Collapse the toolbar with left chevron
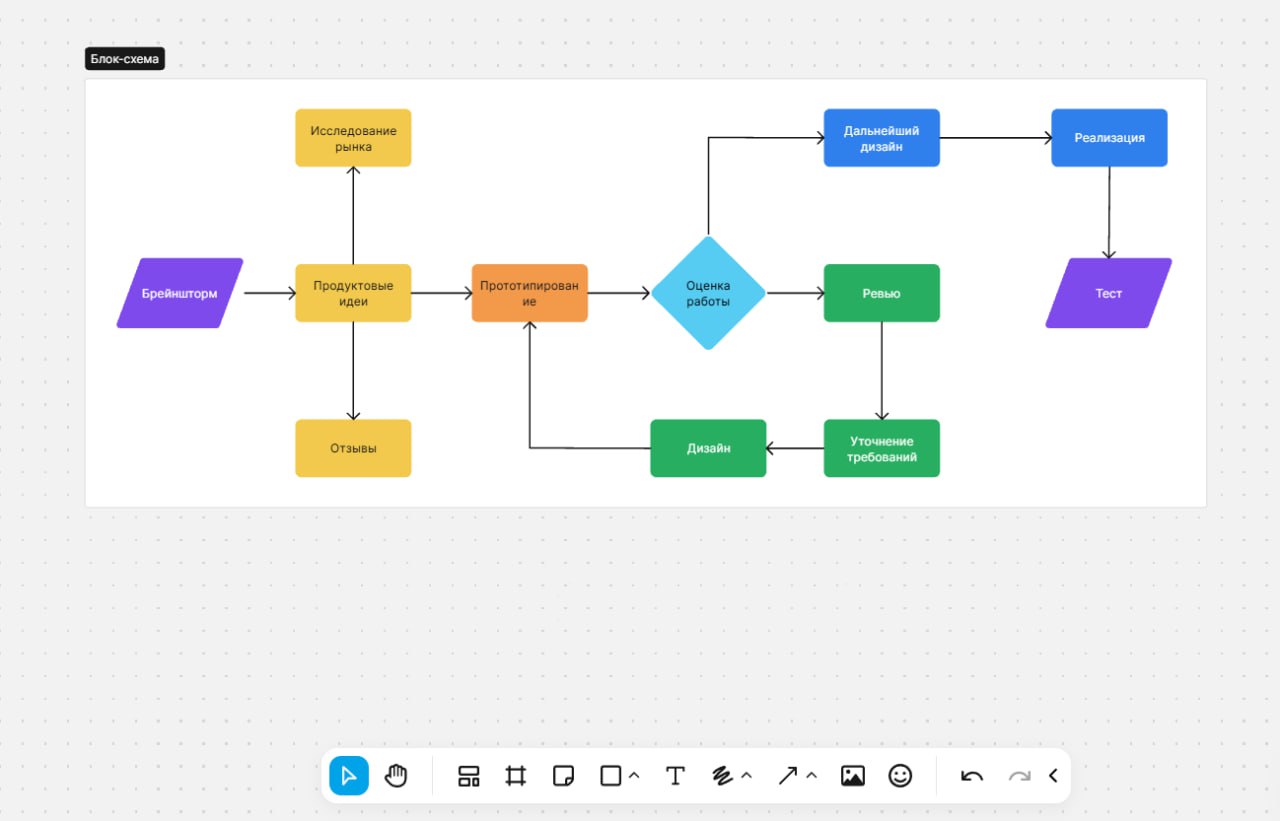Viewport: 1280px width, 821px height. click(x=1053, y=776)
